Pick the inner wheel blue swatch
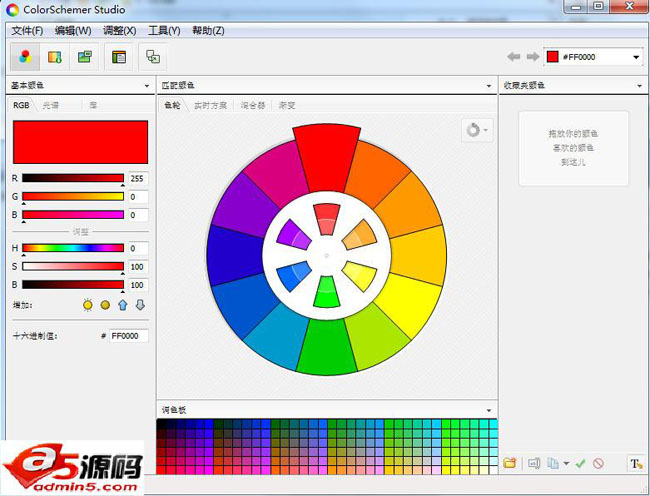 pos(294,276)
